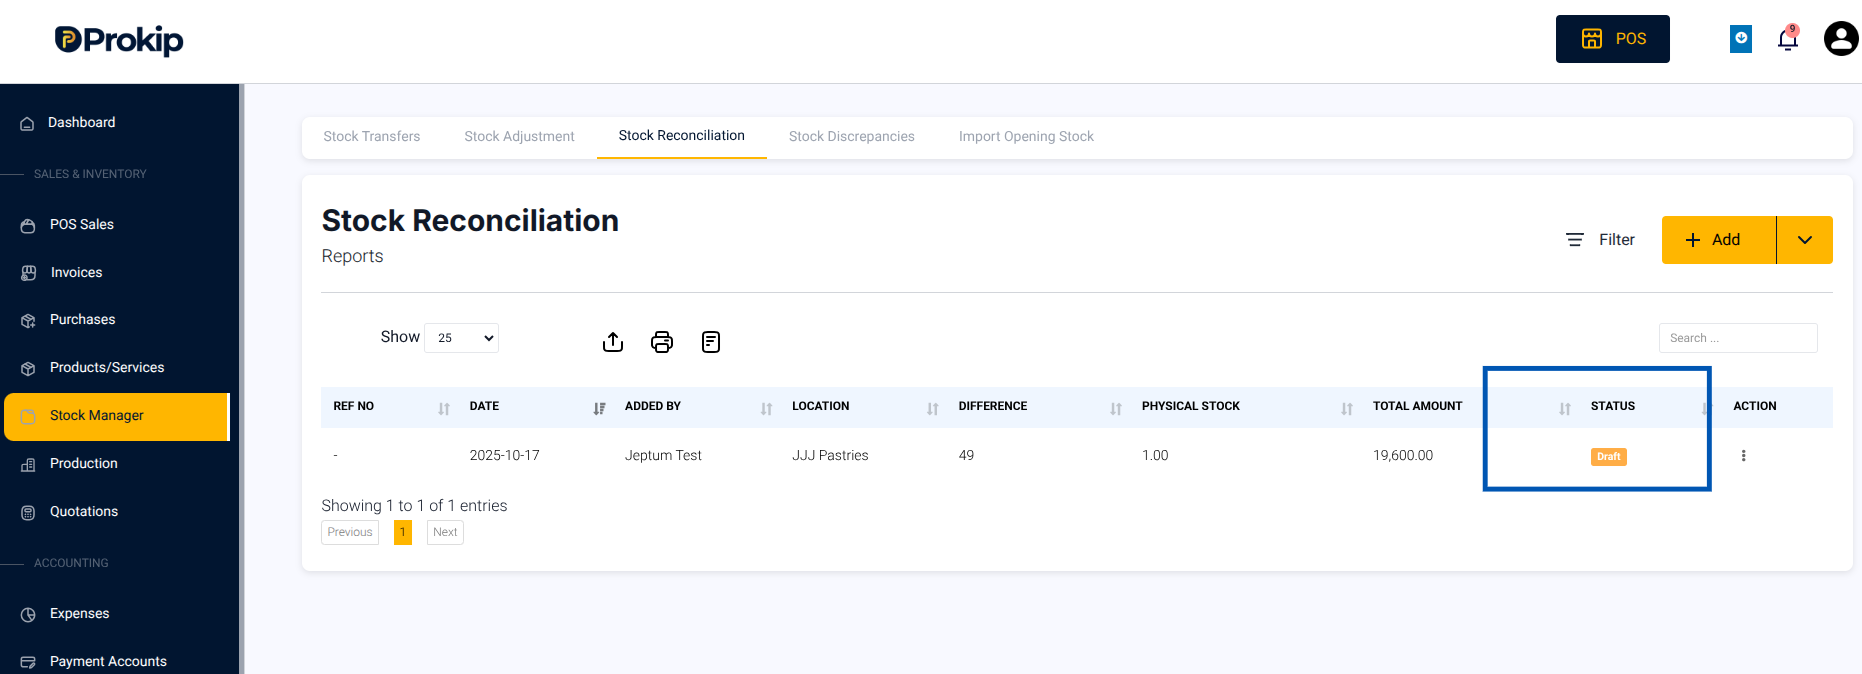The width and height of the screenshot is (1862, 674).
Task: Open POS Sales in sidebar
Action: (82, 224)
